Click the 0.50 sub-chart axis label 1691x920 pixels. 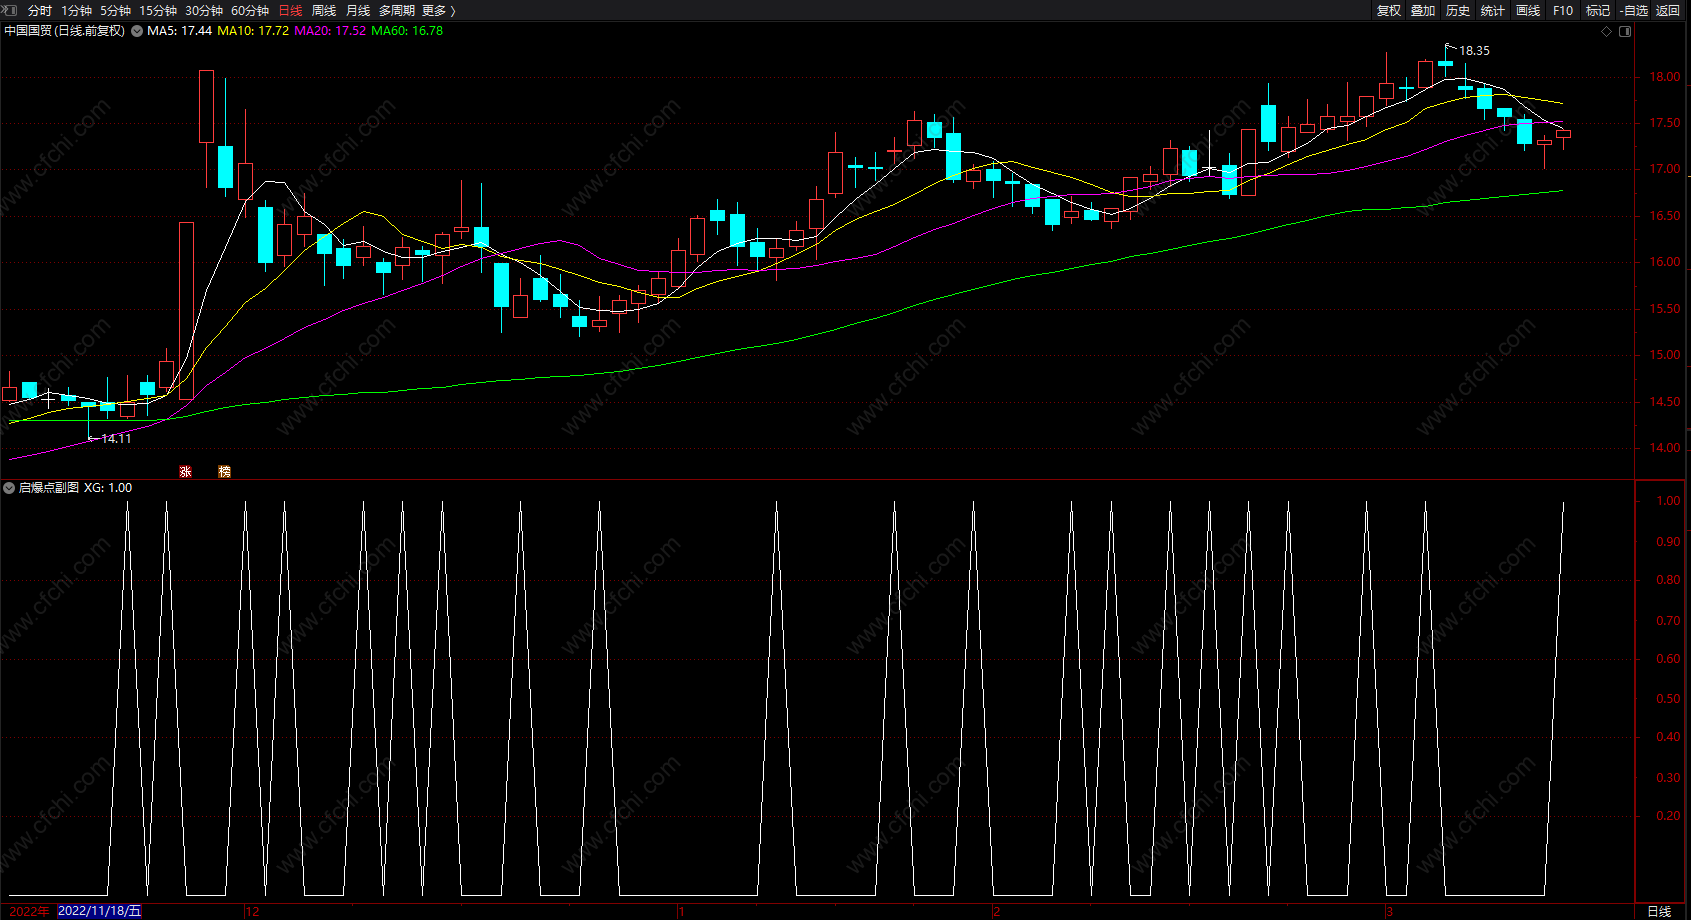point(1668,699)
